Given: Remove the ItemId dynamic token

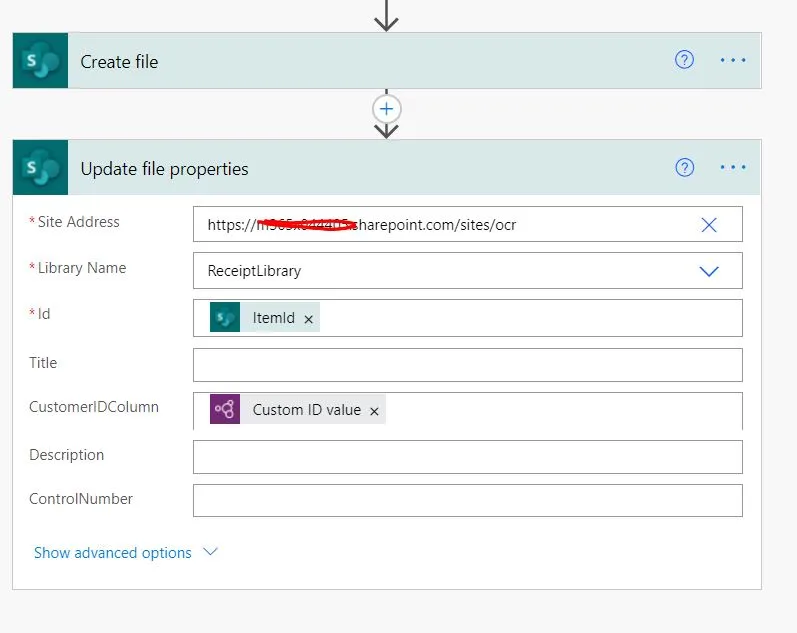Looking at the screenshot, I should (x=309, y=319).
